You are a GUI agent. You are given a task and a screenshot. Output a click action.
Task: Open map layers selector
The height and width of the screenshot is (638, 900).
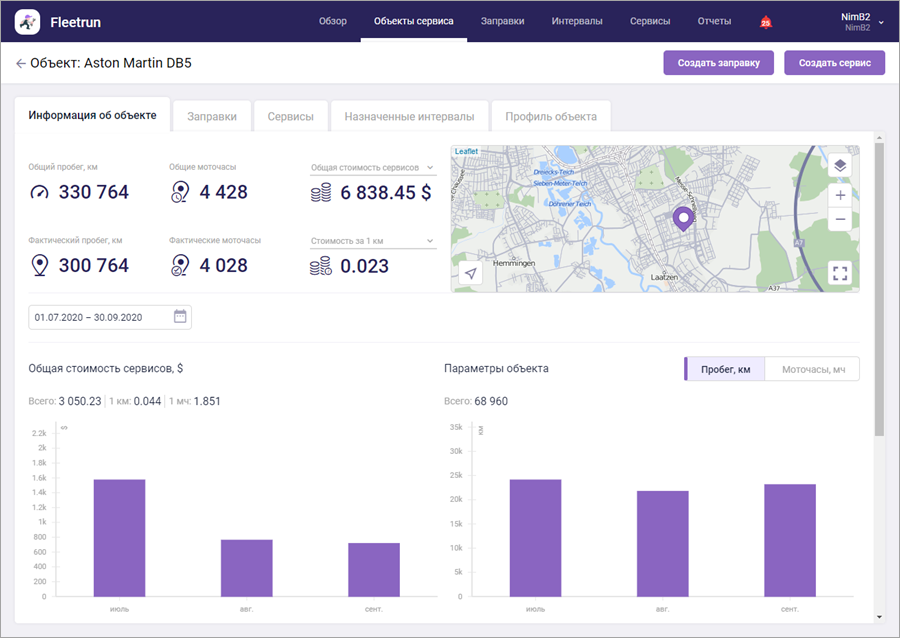839,166
